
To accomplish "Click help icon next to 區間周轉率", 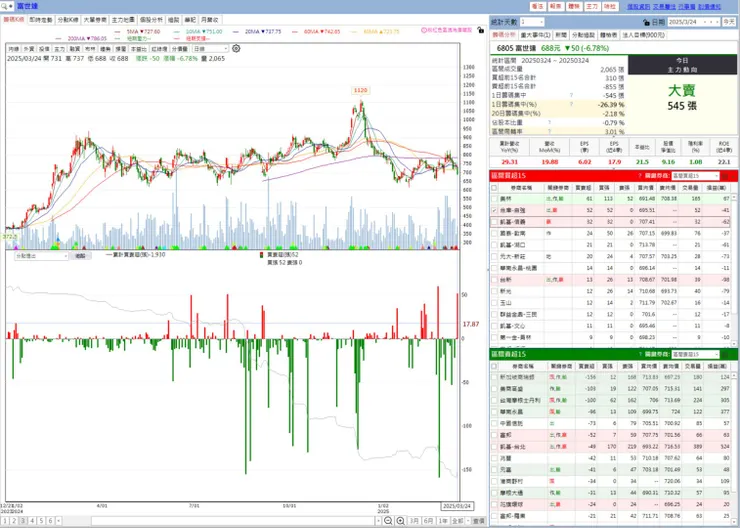I will click(x=549, y=131).
